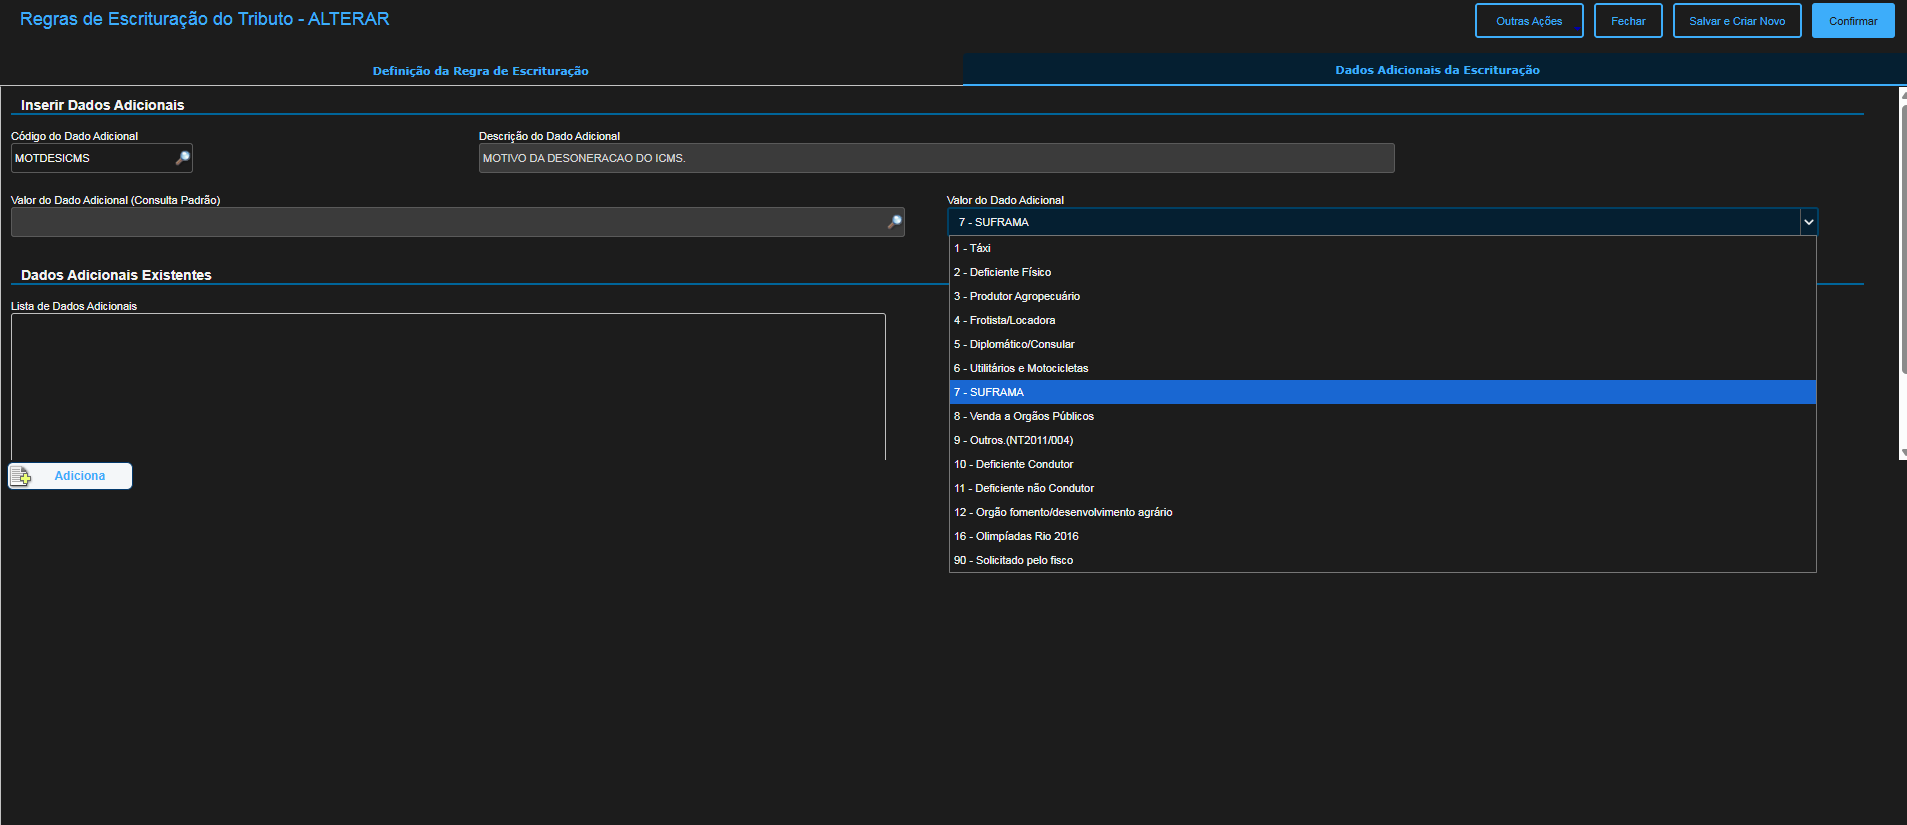Screen dimensions: 1907x825
Task: Open Dados Adicionais da Escrituração tab
Action: (x=1436, y=70)
